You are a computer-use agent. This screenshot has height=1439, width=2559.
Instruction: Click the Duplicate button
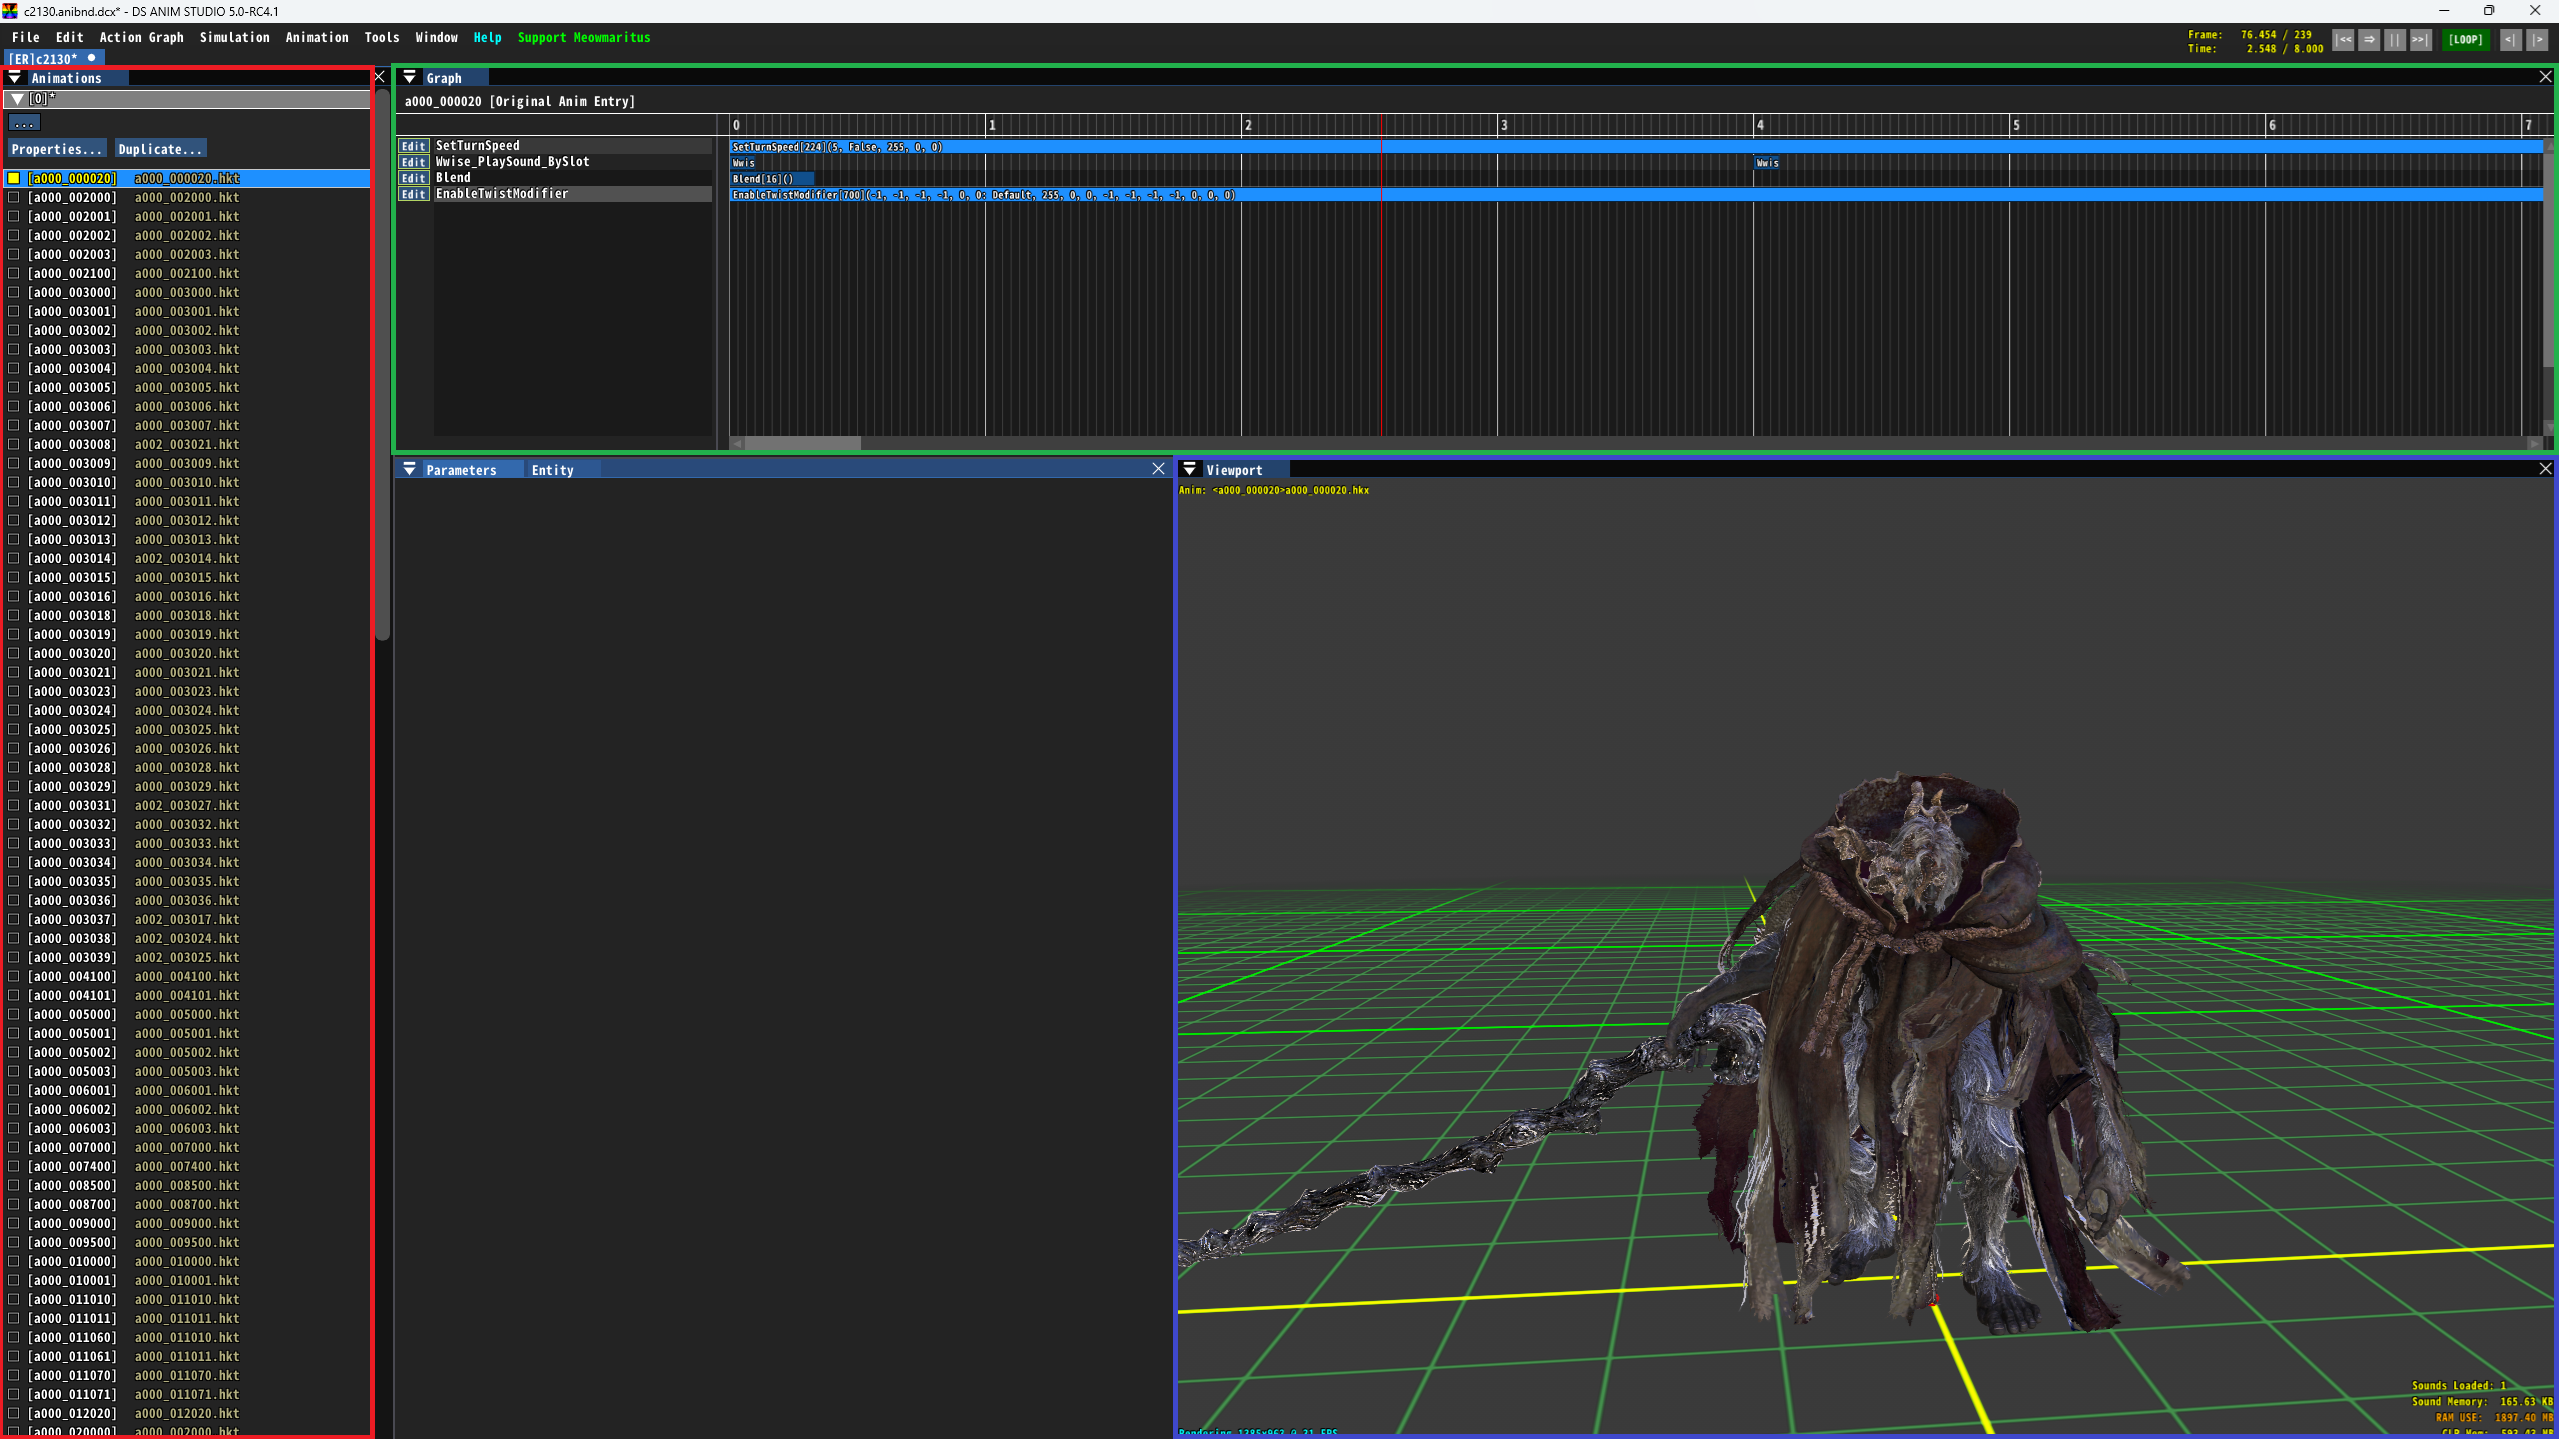coord(160,149)
